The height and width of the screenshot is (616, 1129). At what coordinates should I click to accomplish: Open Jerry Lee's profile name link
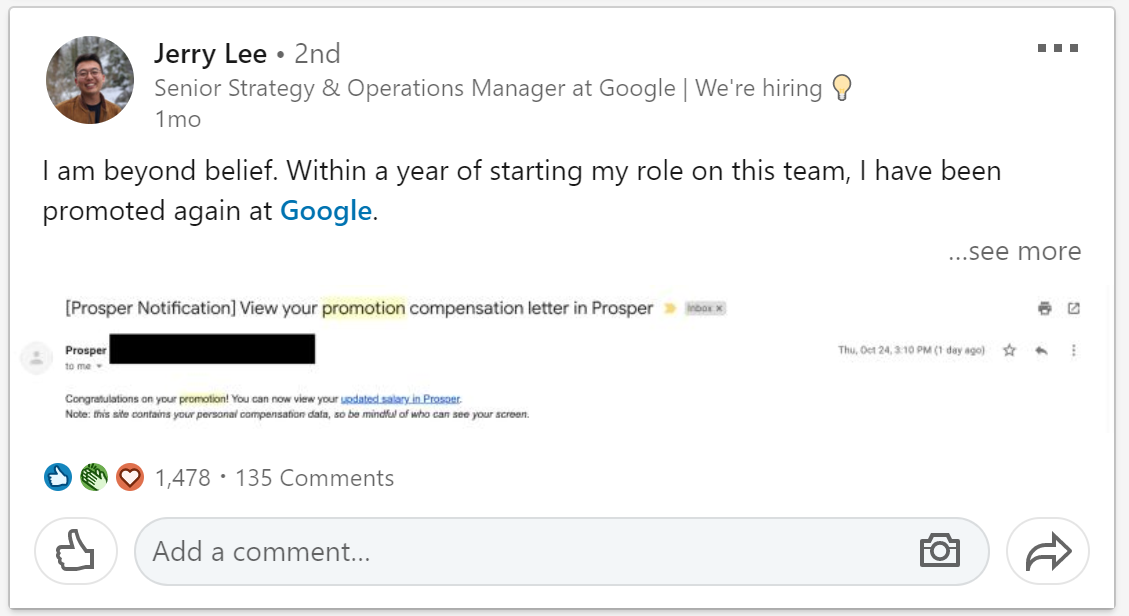point(210,54)
